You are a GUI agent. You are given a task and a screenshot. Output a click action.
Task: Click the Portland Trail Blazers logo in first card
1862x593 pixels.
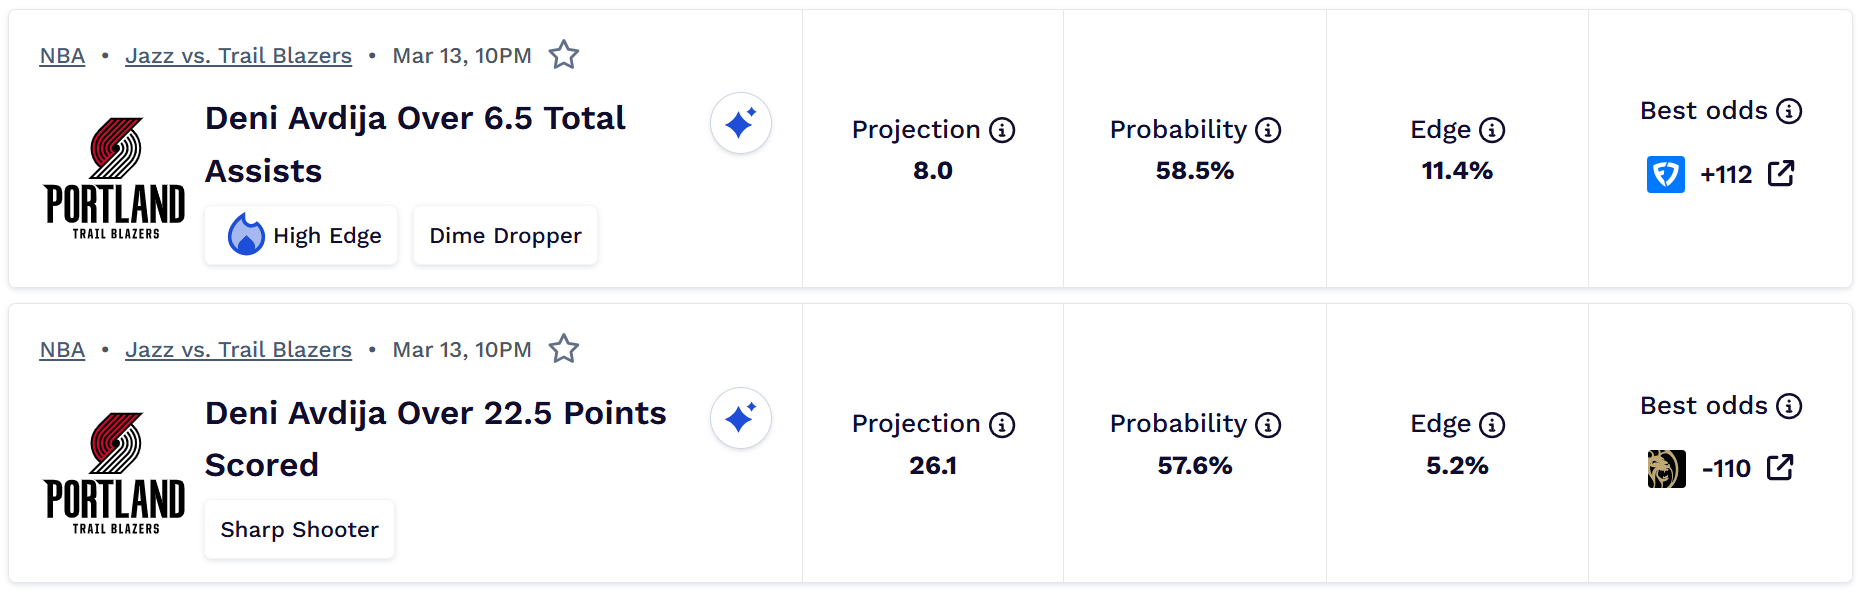(115, 178)
